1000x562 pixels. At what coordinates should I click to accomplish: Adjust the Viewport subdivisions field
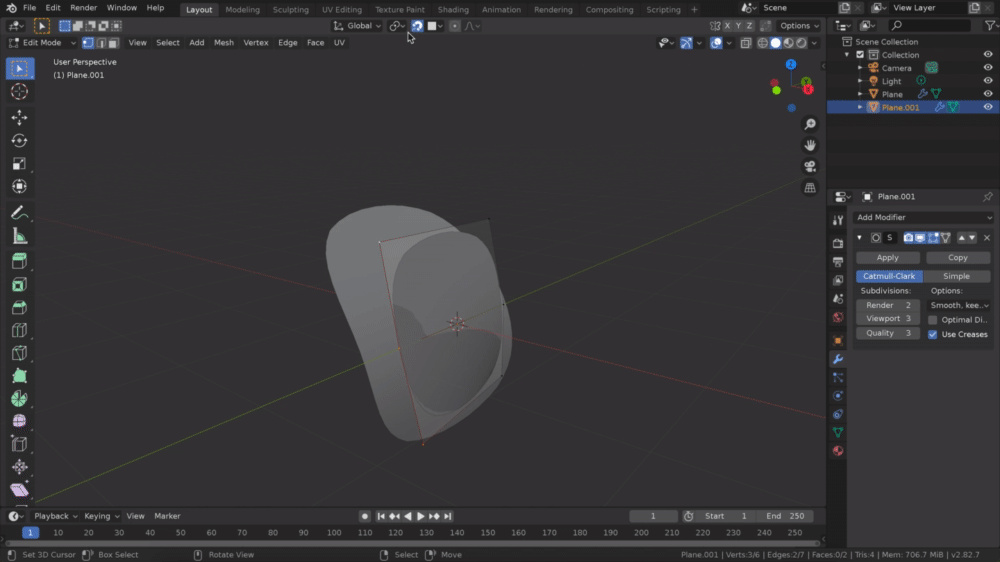[887, 319]
